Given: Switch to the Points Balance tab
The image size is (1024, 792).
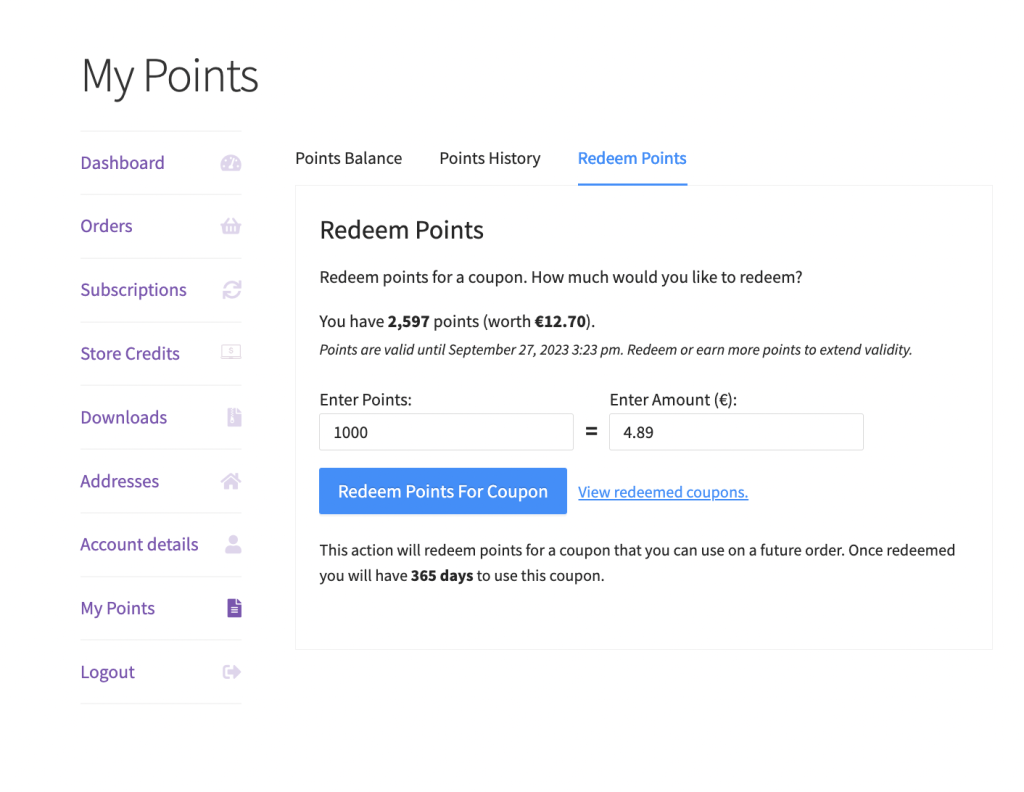Looking at the screenshot, I should coord(348,158).
